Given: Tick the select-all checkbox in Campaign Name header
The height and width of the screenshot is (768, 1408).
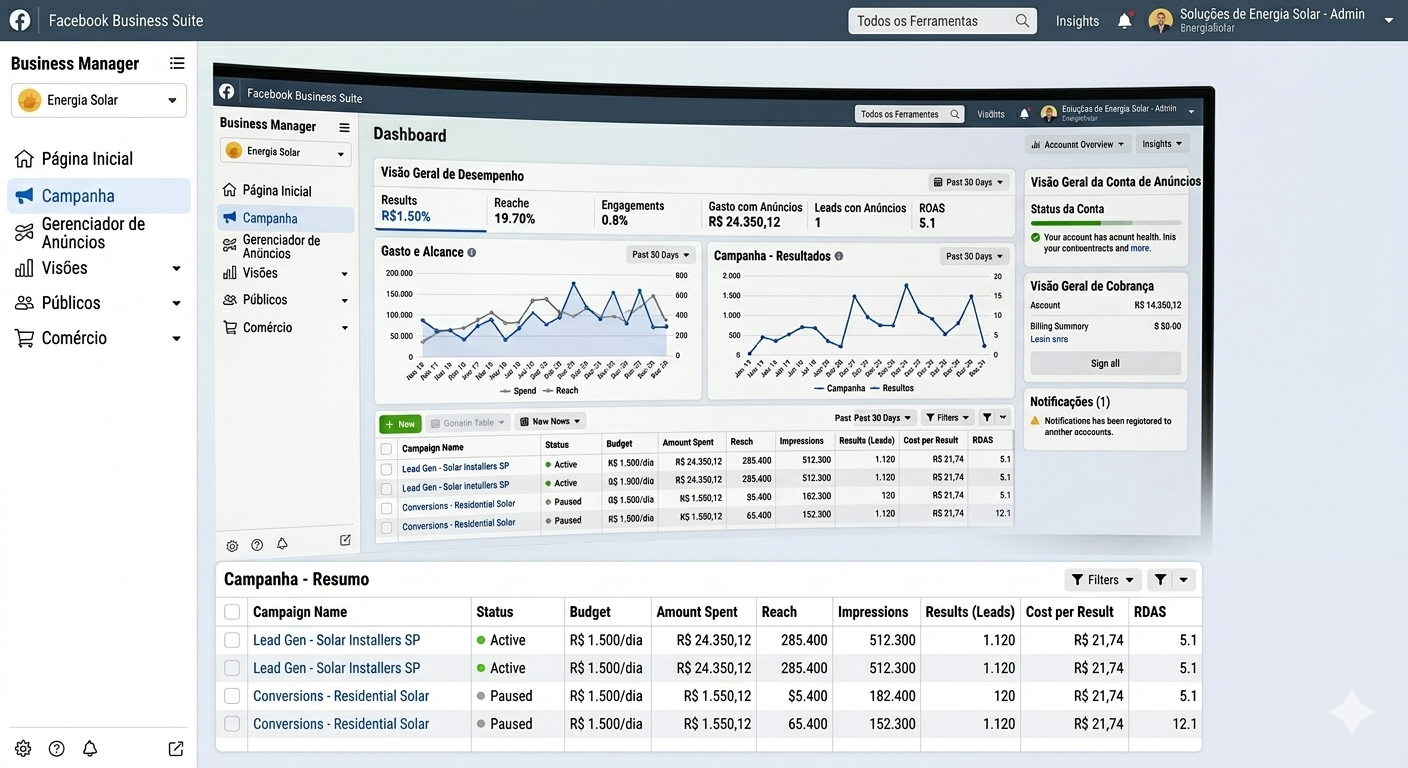Looking at the screenshot, I should [232, 612].
